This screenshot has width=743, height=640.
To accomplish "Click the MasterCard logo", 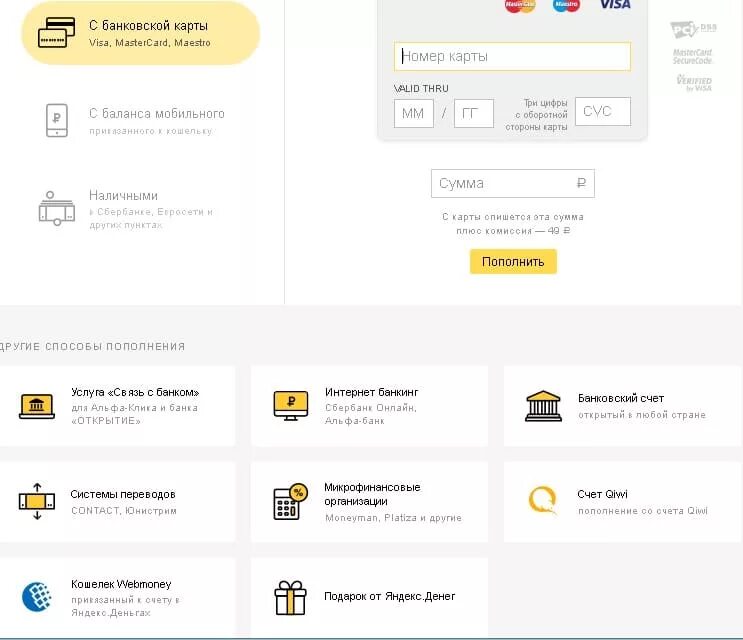I will click(x=520, y=6).
